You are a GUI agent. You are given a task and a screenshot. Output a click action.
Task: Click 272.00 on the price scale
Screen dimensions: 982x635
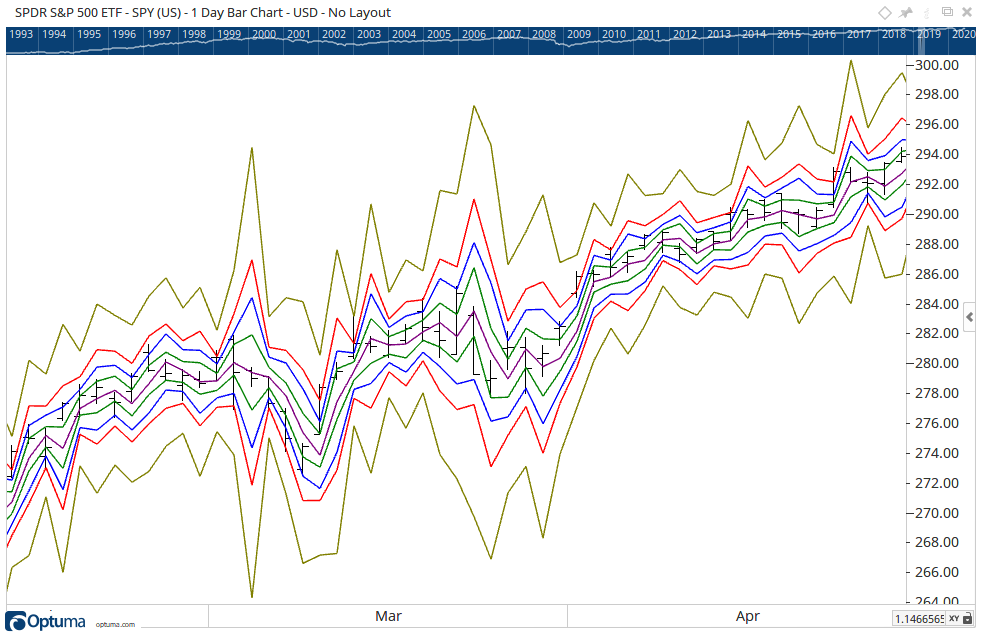tap(937, 483)
